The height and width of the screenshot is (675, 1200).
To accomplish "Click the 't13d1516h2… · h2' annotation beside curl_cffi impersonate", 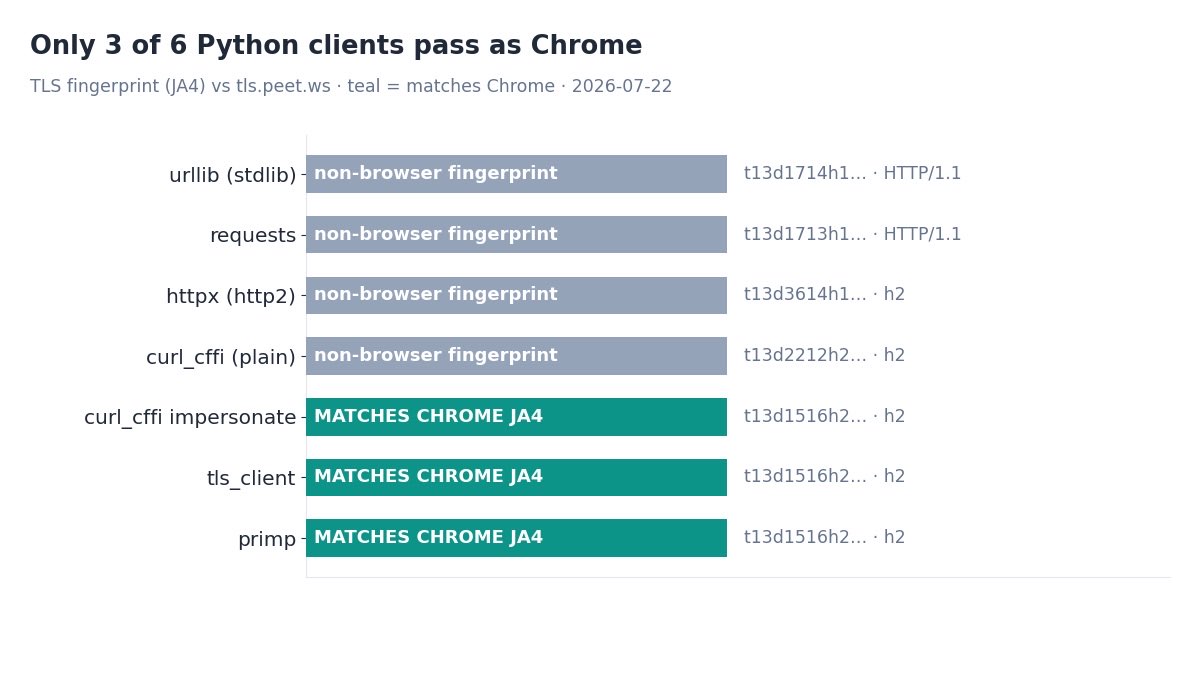I will [x=824, y=417].
